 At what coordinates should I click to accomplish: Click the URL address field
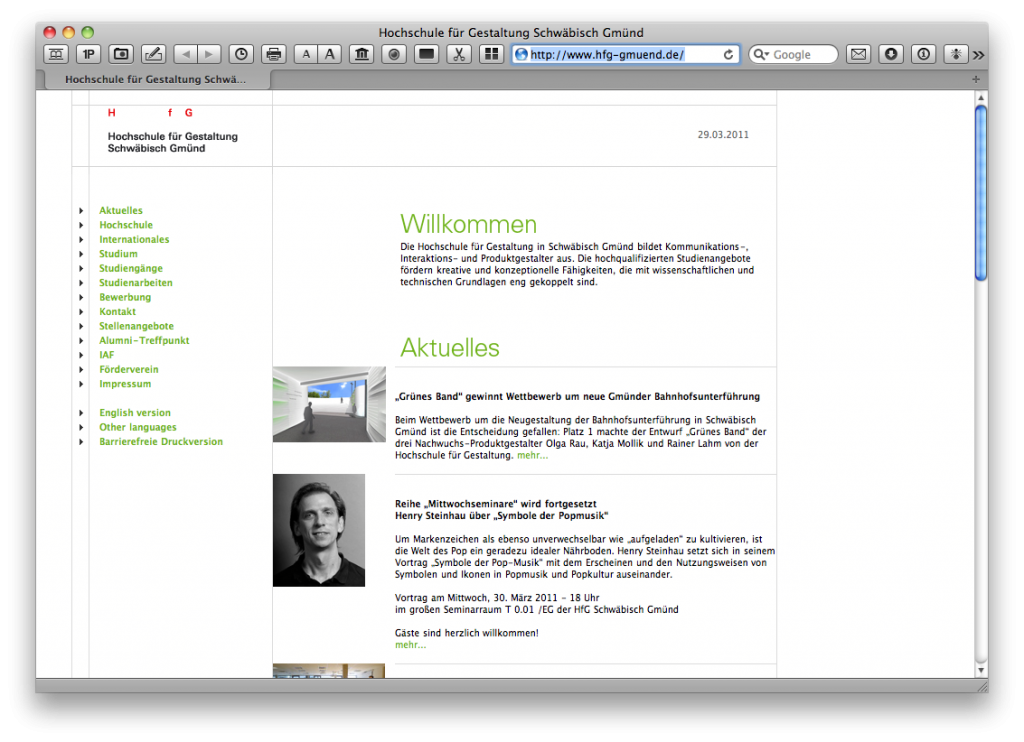(x=625, y=55)
